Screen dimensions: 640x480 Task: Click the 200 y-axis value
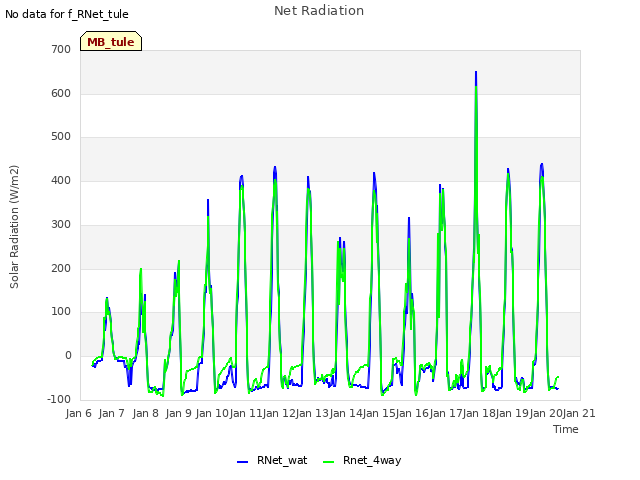[61, 269]
